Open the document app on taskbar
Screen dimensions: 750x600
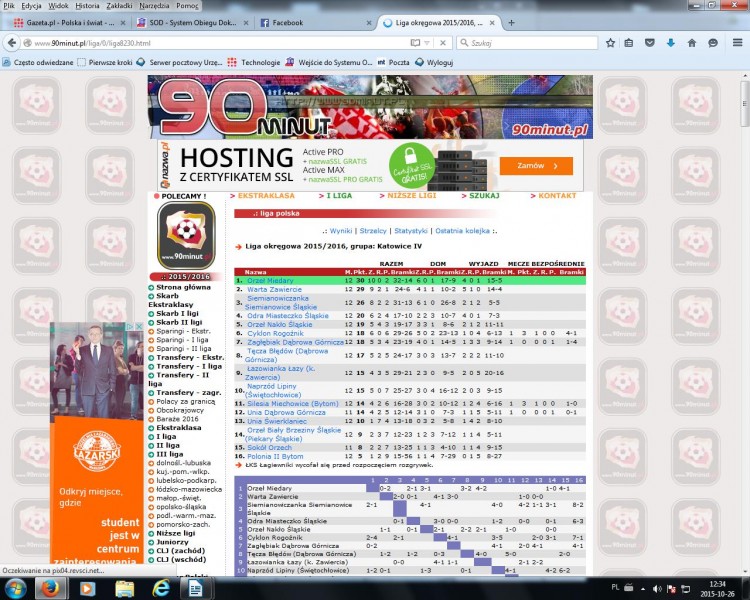pyautogui.click(x=195, y=588)
